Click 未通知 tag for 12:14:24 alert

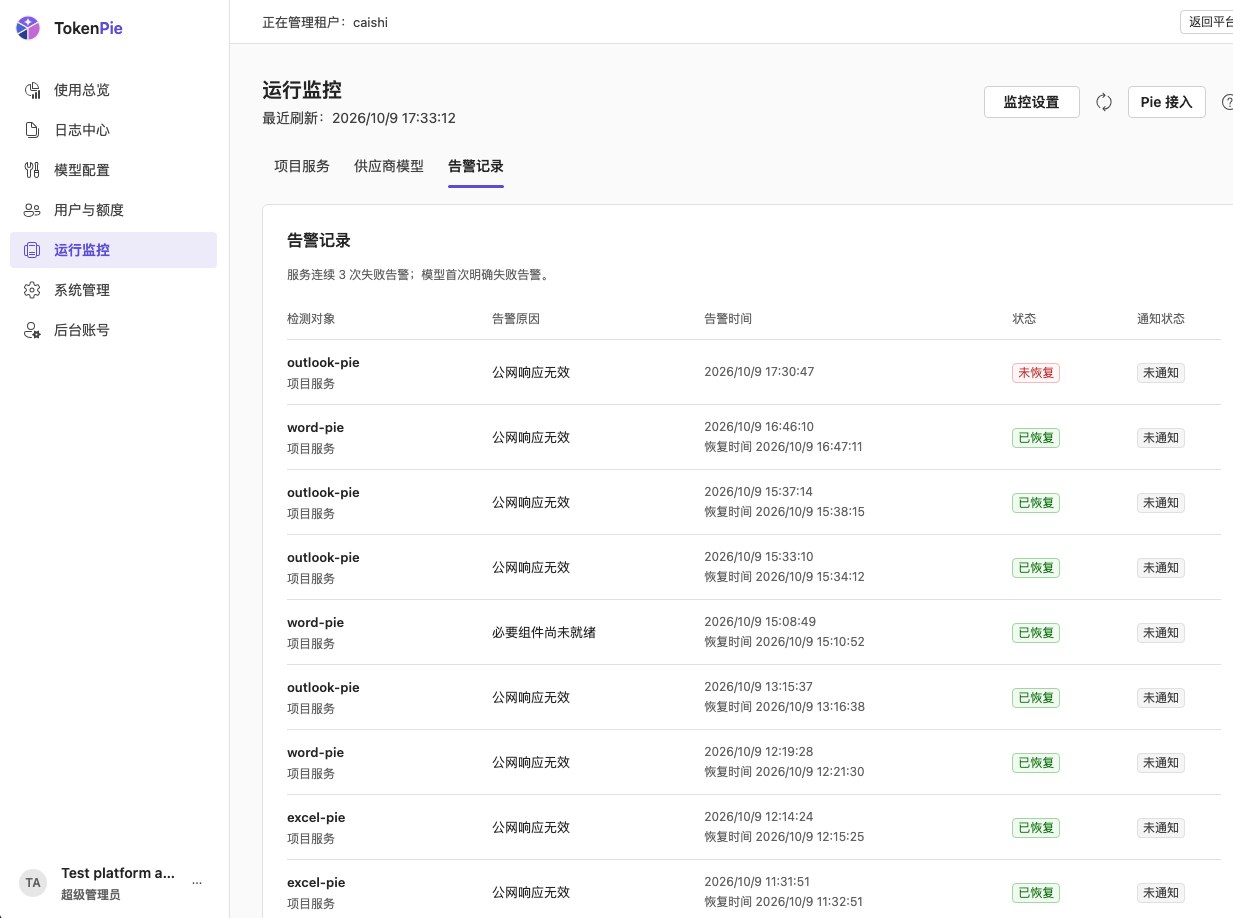(1161, 827)
